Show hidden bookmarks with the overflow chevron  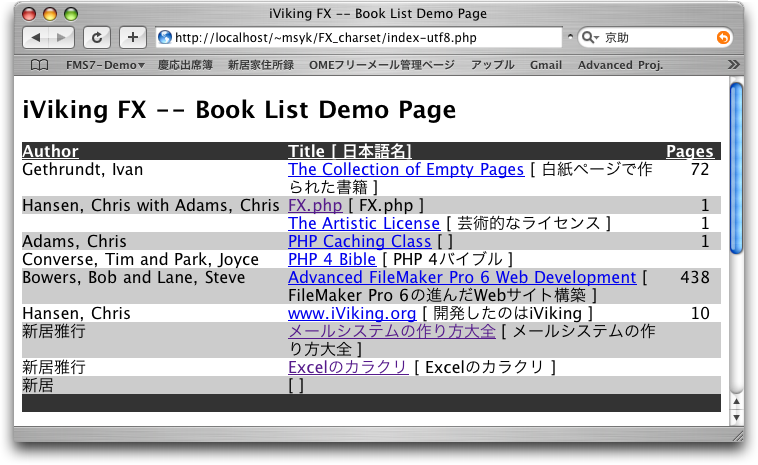(733, 65)
